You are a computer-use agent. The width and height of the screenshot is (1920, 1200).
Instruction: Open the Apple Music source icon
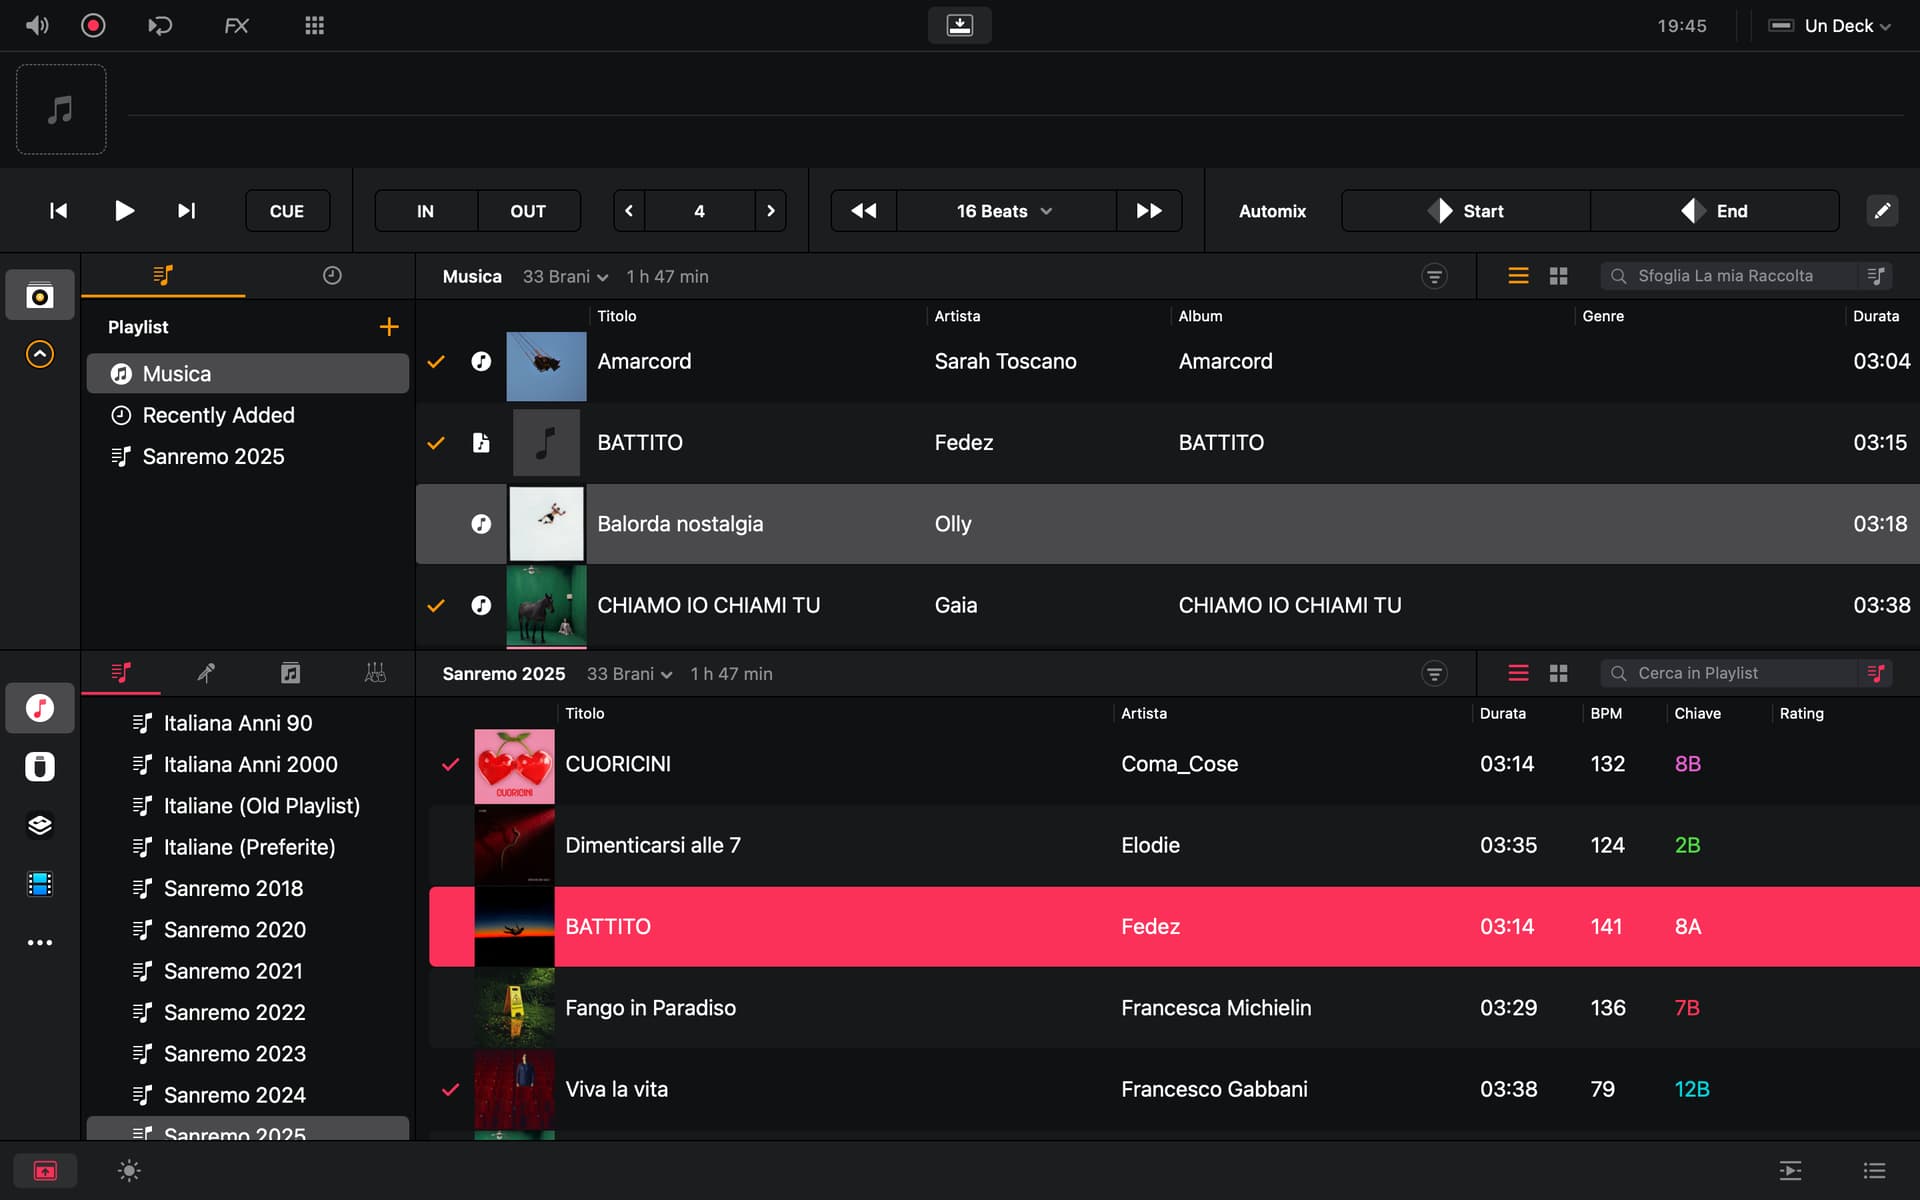[x=40, y=708]
